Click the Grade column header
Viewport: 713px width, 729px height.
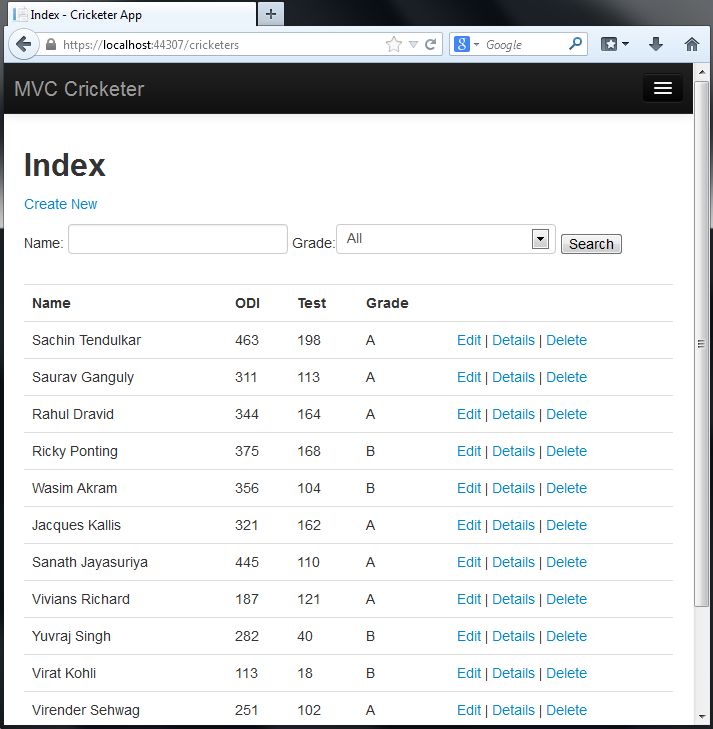pos(387,303)
